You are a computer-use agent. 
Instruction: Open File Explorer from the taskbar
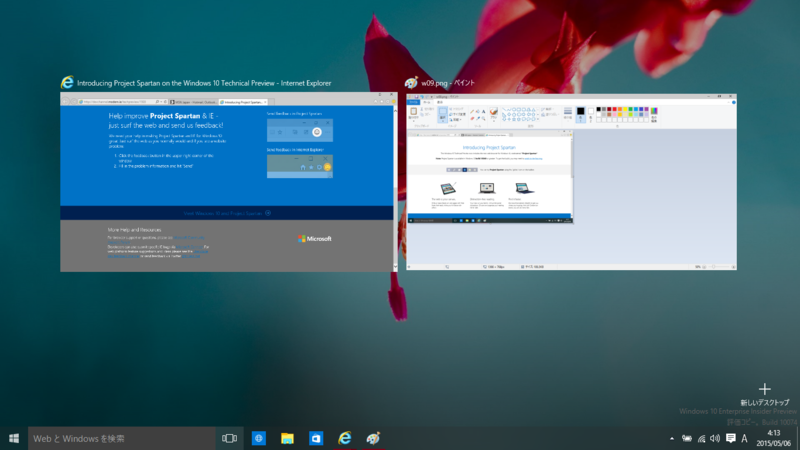[x=287, y=438]
